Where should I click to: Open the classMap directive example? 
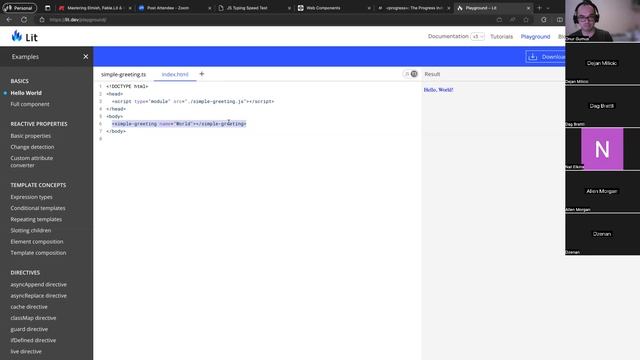[33, 318]
